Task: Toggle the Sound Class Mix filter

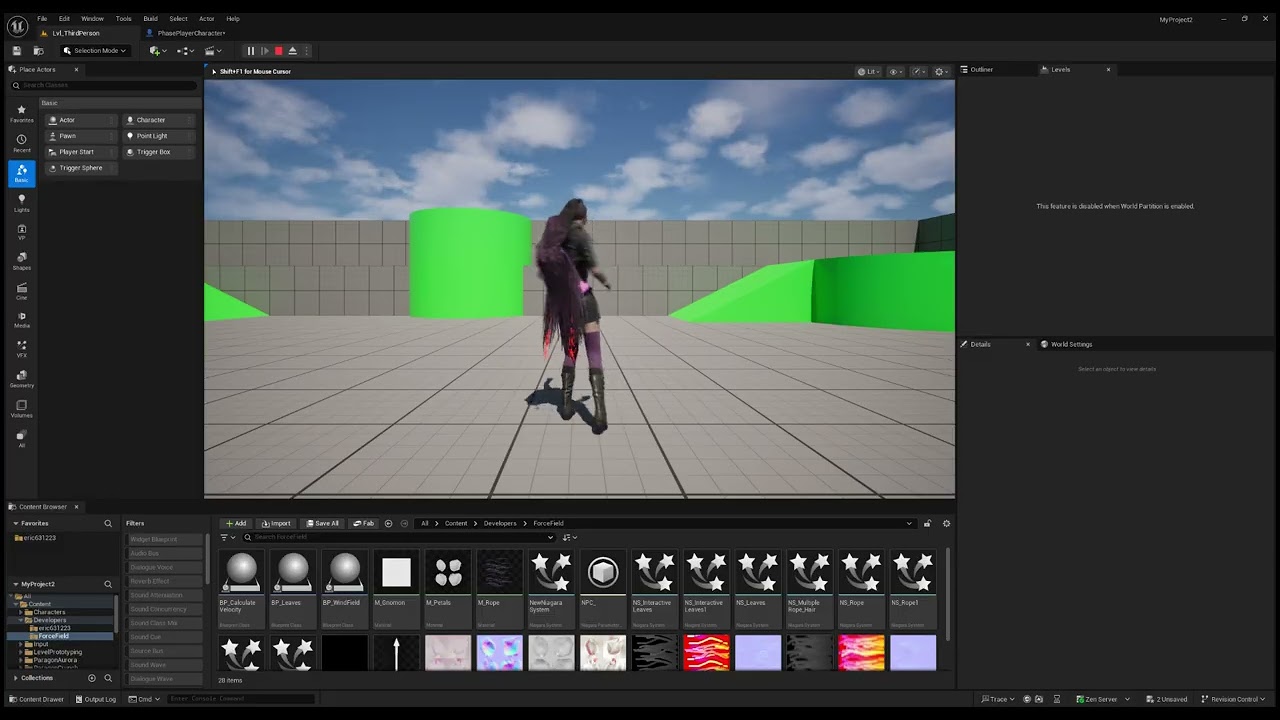Action: [x=165, y=624]
